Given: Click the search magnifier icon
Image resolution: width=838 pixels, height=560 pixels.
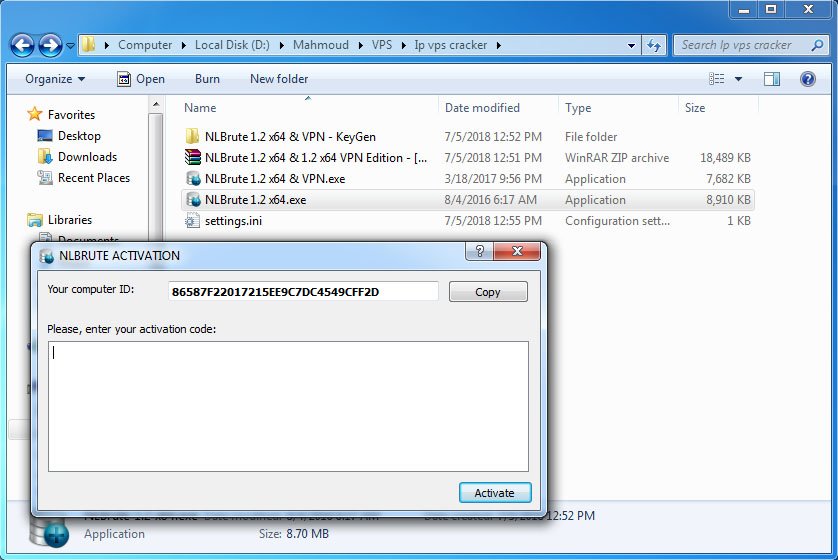Looking at the screenshot, I should coord(817,45).
